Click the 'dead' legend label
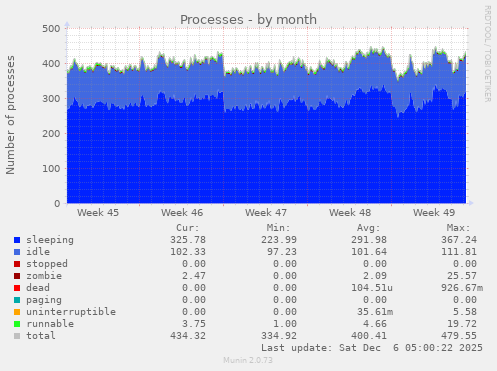 (x=38, y=288)
